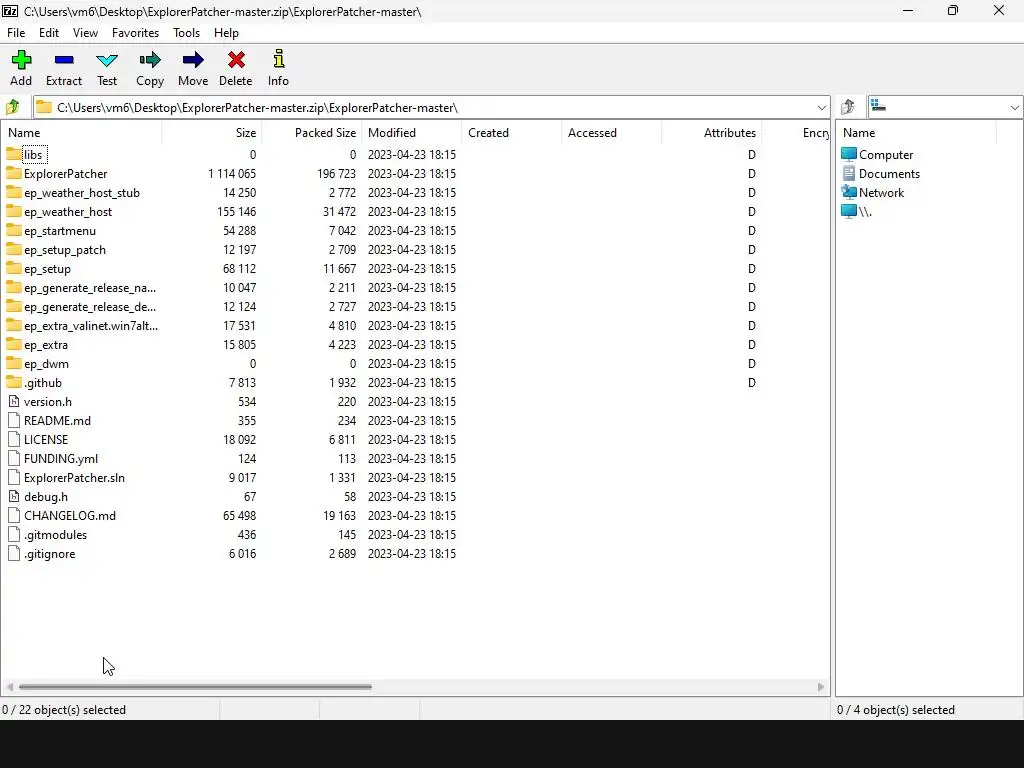Click the blue Extract toolbar icon
This screenshot has width=1024, height=768.
click(x=64, y=60)
